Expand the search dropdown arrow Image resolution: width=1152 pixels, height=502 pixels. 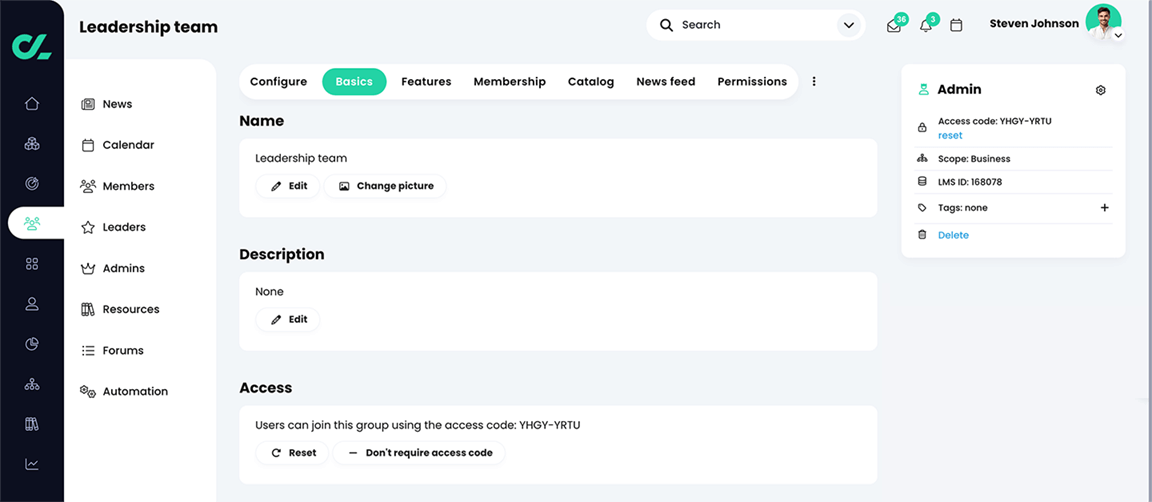pyautogui.click(x=849, y=25)
